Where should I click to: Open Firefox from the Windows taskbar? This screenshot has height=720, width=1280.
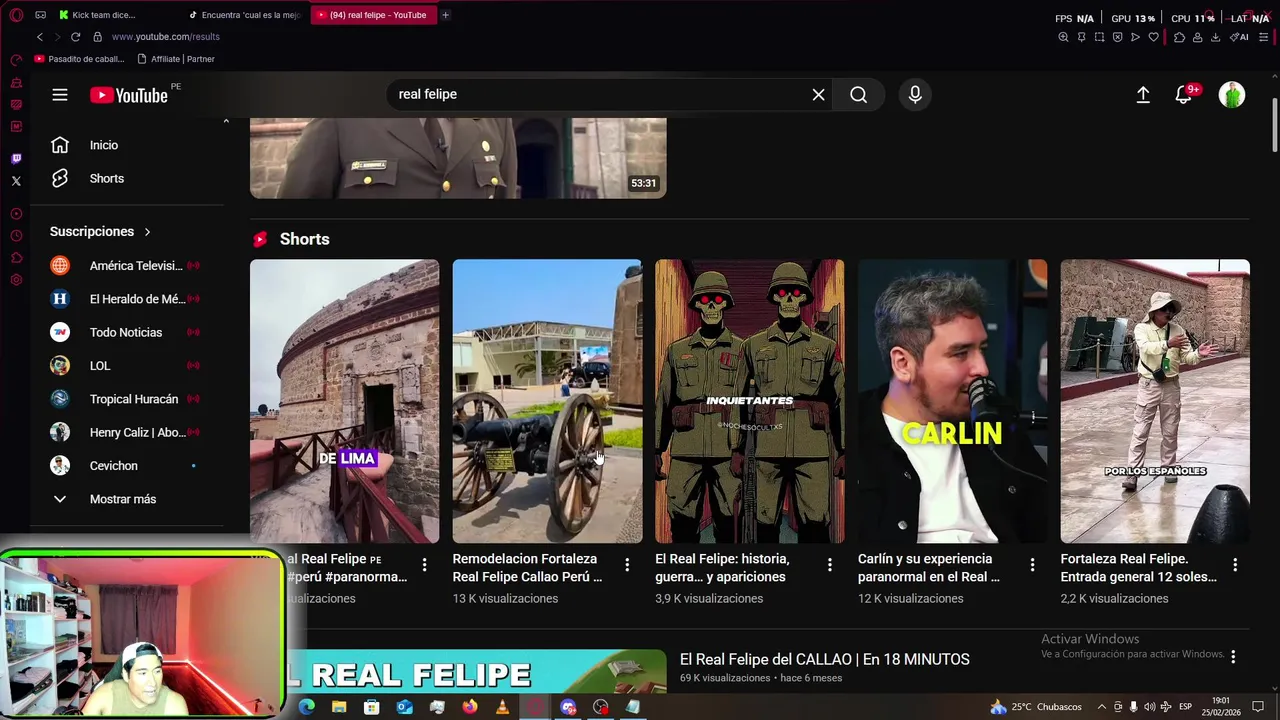[469, 707]
